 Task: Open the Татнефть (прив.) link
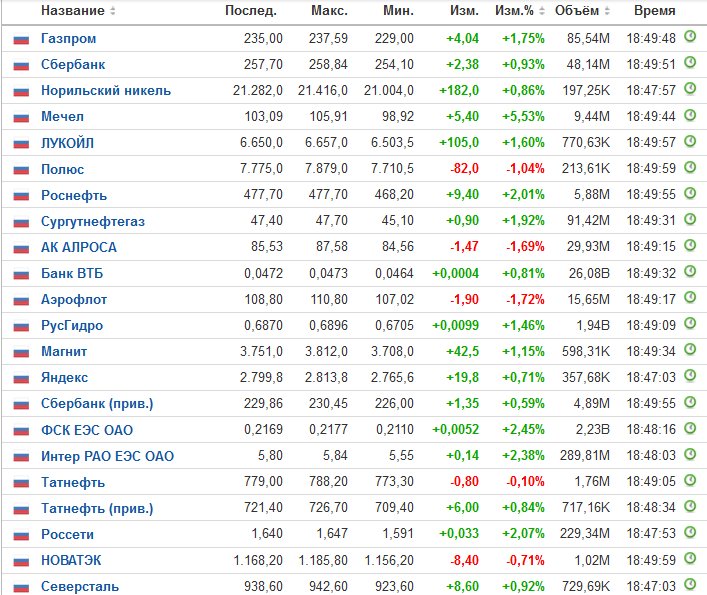point(97,508)
